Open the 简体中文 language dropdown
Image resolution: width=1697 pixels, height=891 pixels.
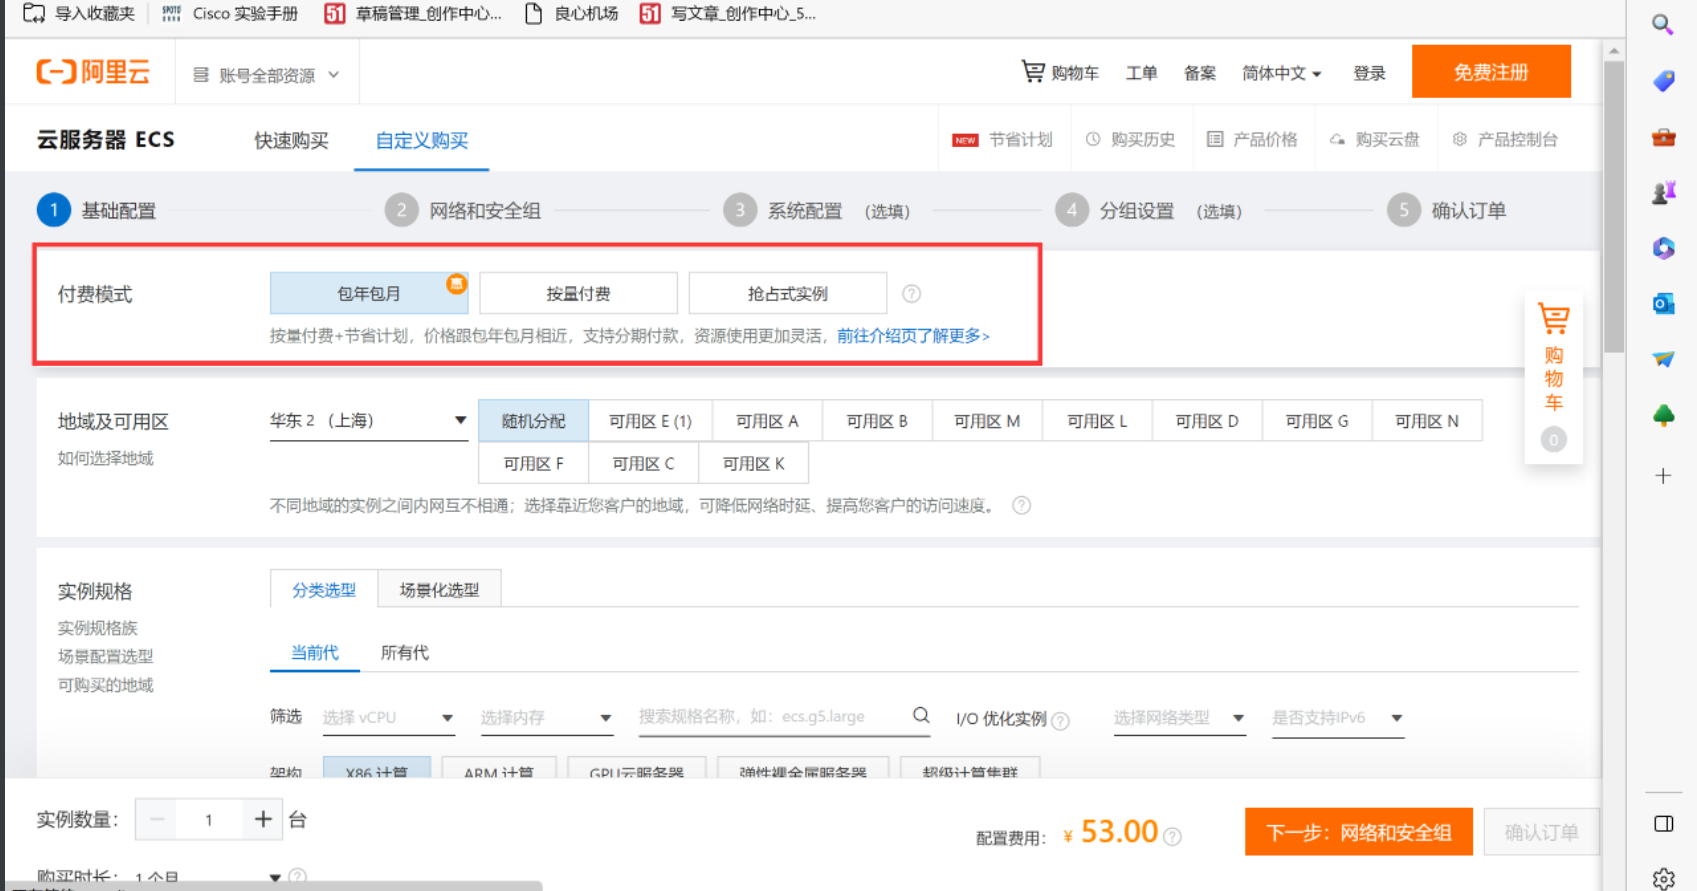pyautogui.click(x=1281, y=73)
